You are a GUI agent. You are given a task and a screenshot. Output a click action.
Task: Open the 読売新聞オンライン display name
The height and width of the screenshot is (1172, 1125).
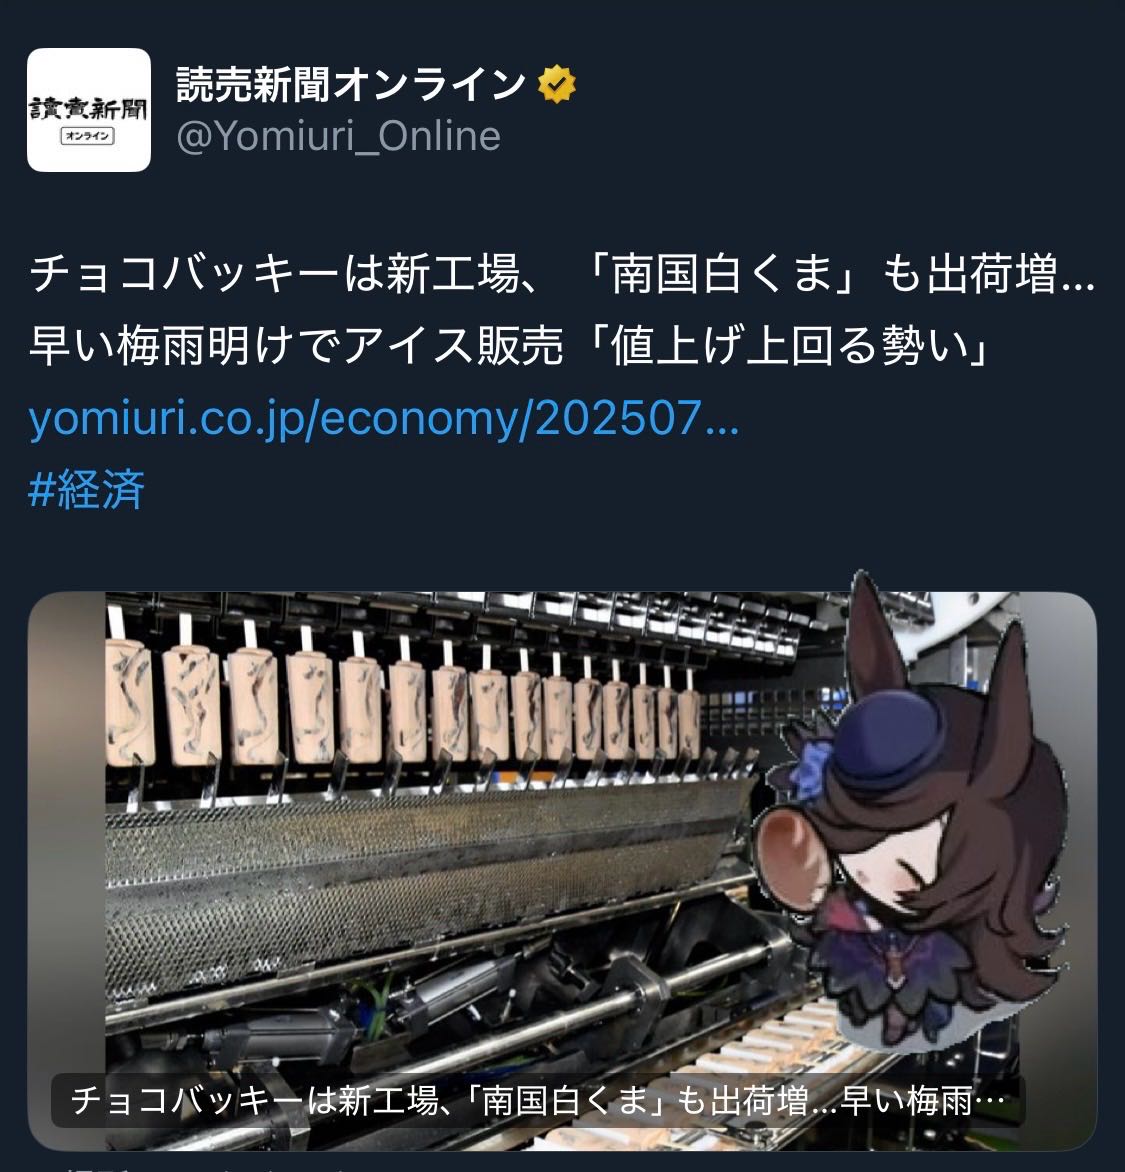pyautogui.click(x=351, y=84)
